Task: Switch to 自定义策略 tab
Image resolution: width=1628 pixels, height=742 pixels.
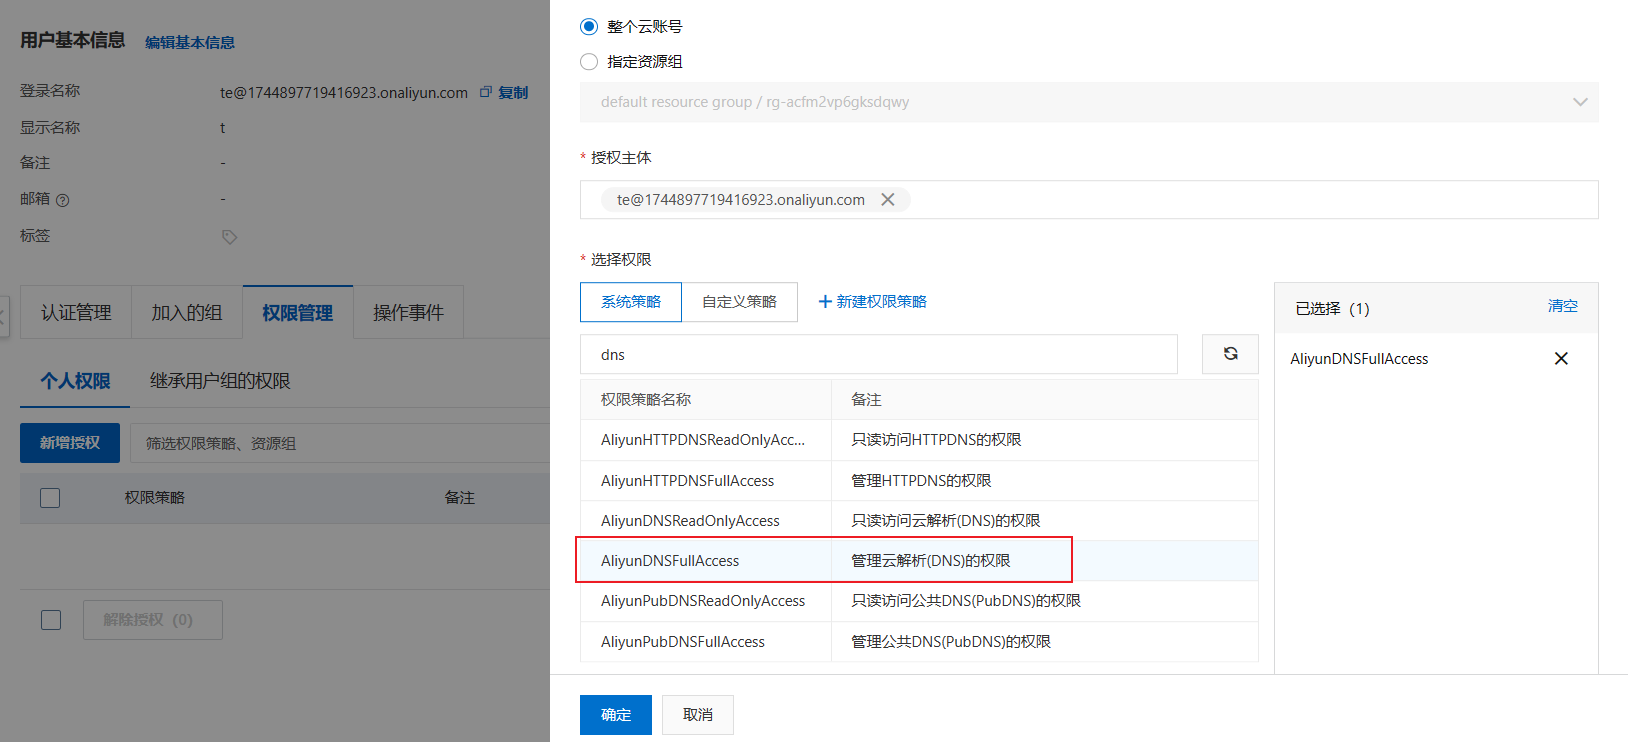Action: (x=739, y=302)
